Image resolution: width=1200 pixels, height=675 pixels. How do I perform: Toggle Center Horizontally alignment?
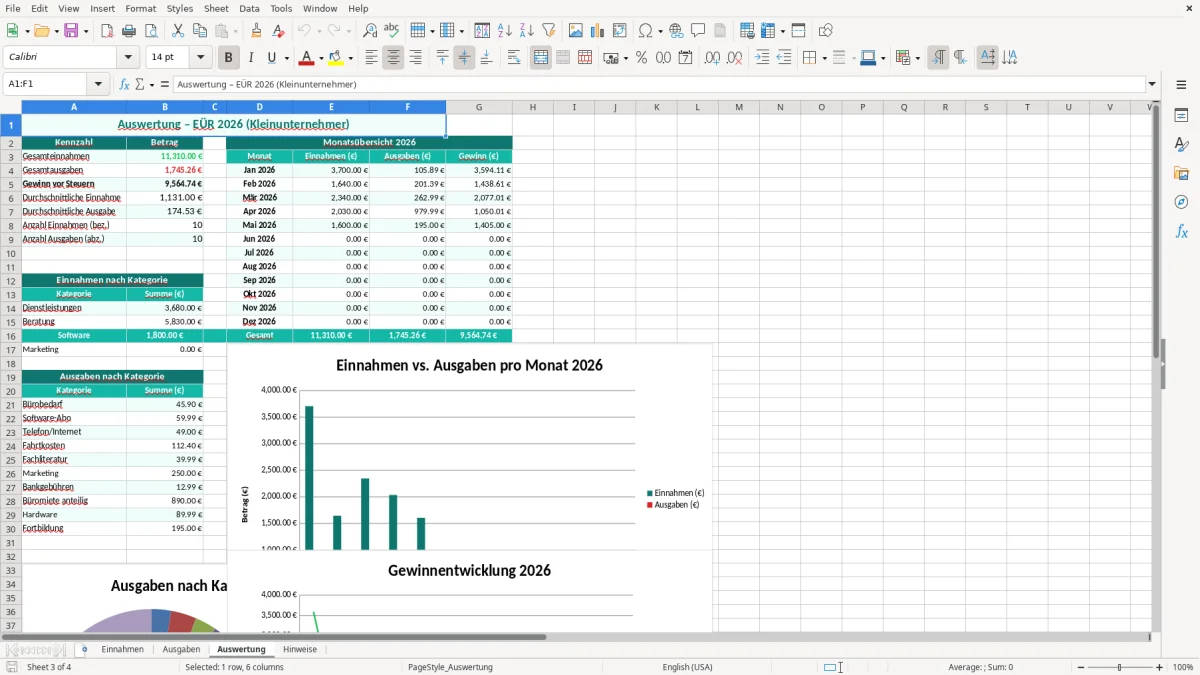coord(394,58)
